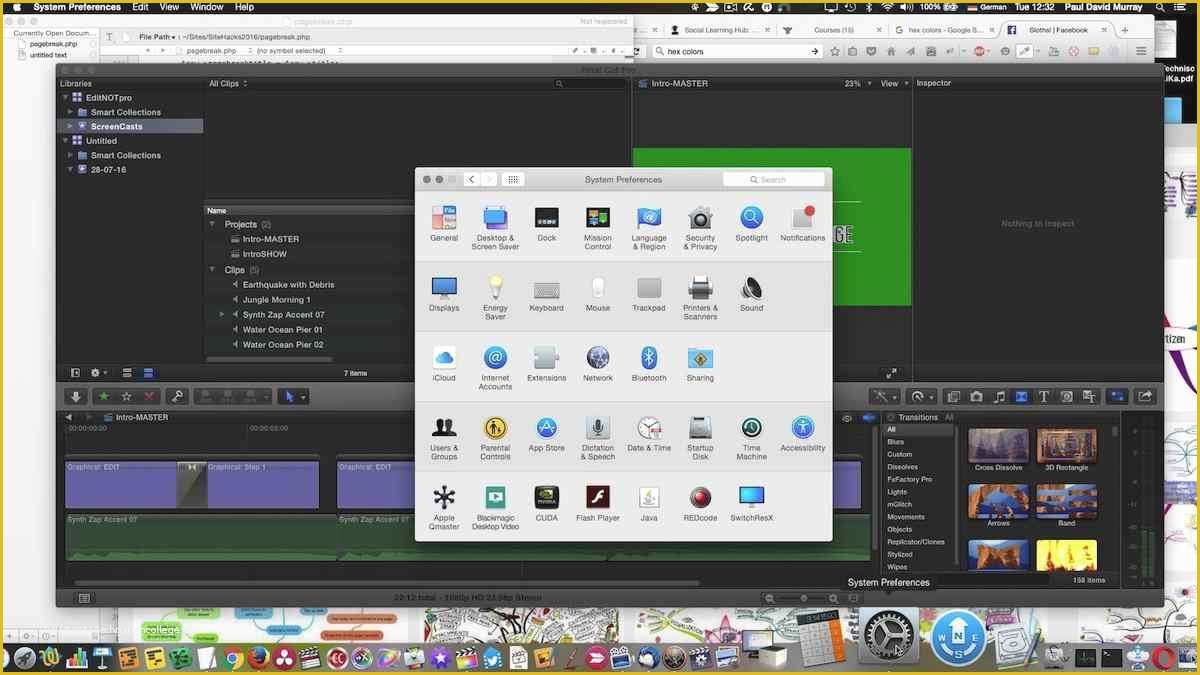
Task: Open Spotlight preferences
Action: [x=751, y=225]
